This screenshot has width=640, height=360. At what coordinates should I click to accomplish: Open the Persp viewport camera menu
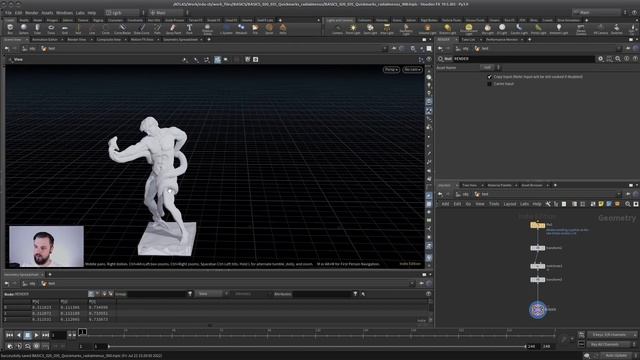pos(391,69)
